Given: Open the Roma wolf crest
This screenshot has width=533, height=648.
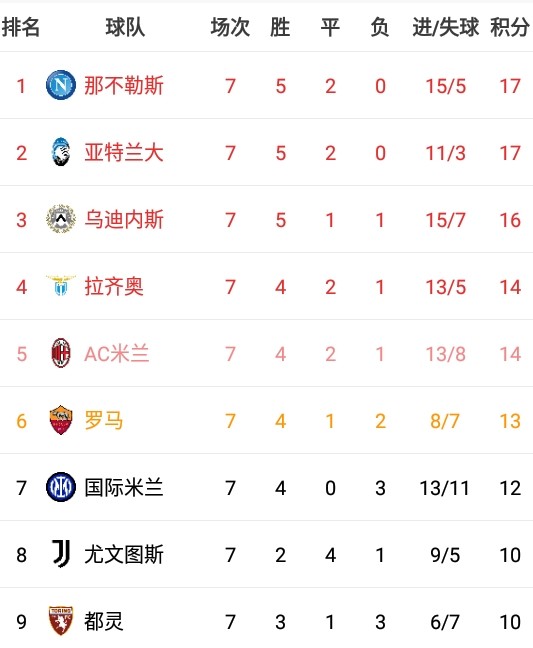Looking at the screenshot, I should point(61,420).
